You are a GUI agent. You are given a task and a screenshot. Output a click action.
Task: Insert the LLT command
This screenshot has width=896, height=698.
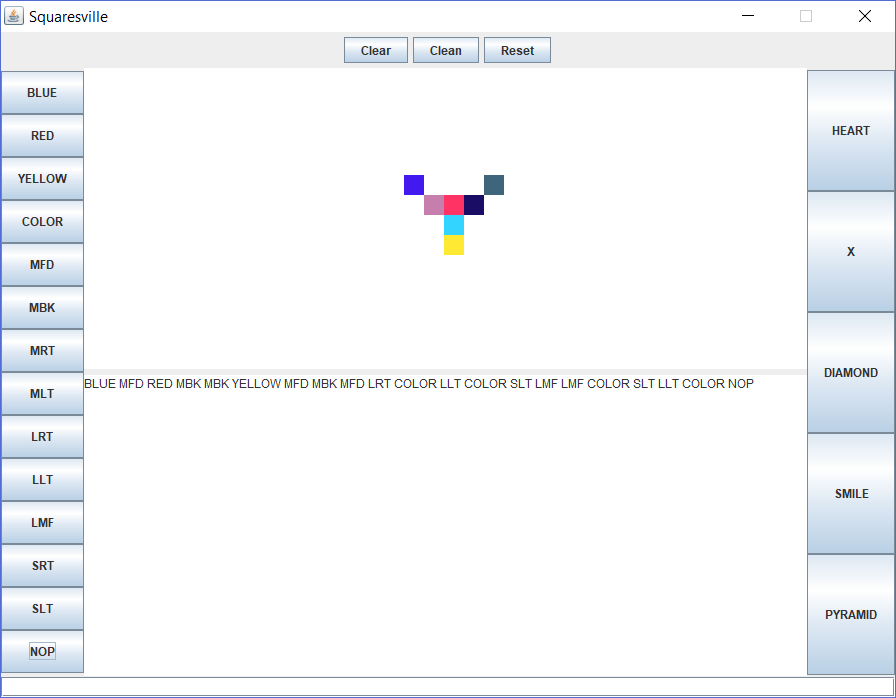click(42, 480)
